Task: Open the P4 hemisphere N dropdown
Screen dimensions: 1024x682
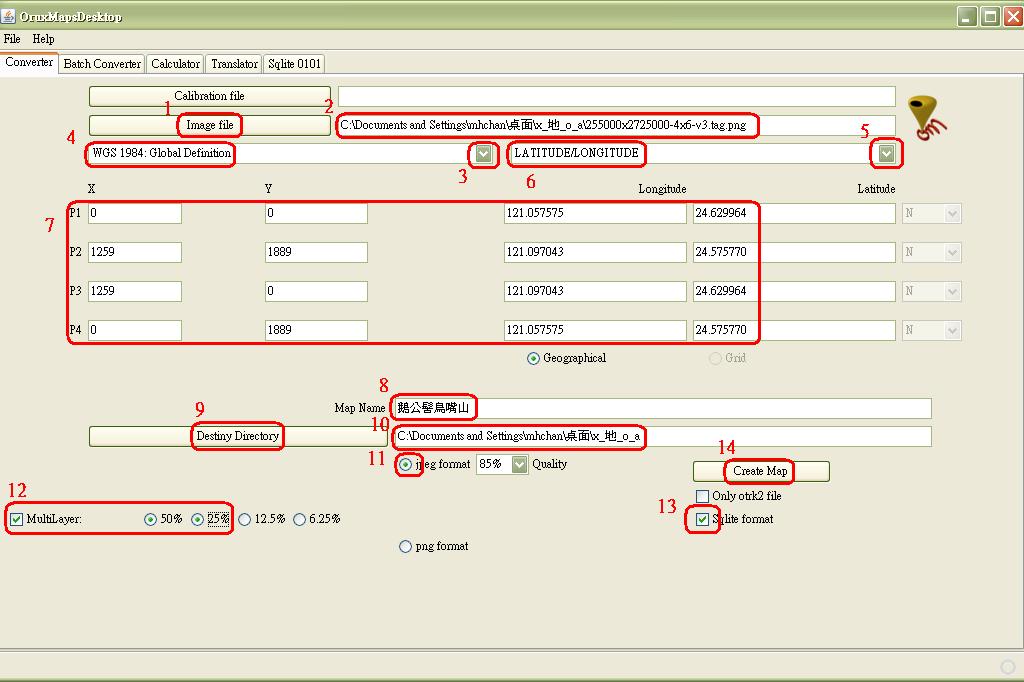Action: (932, 330)
